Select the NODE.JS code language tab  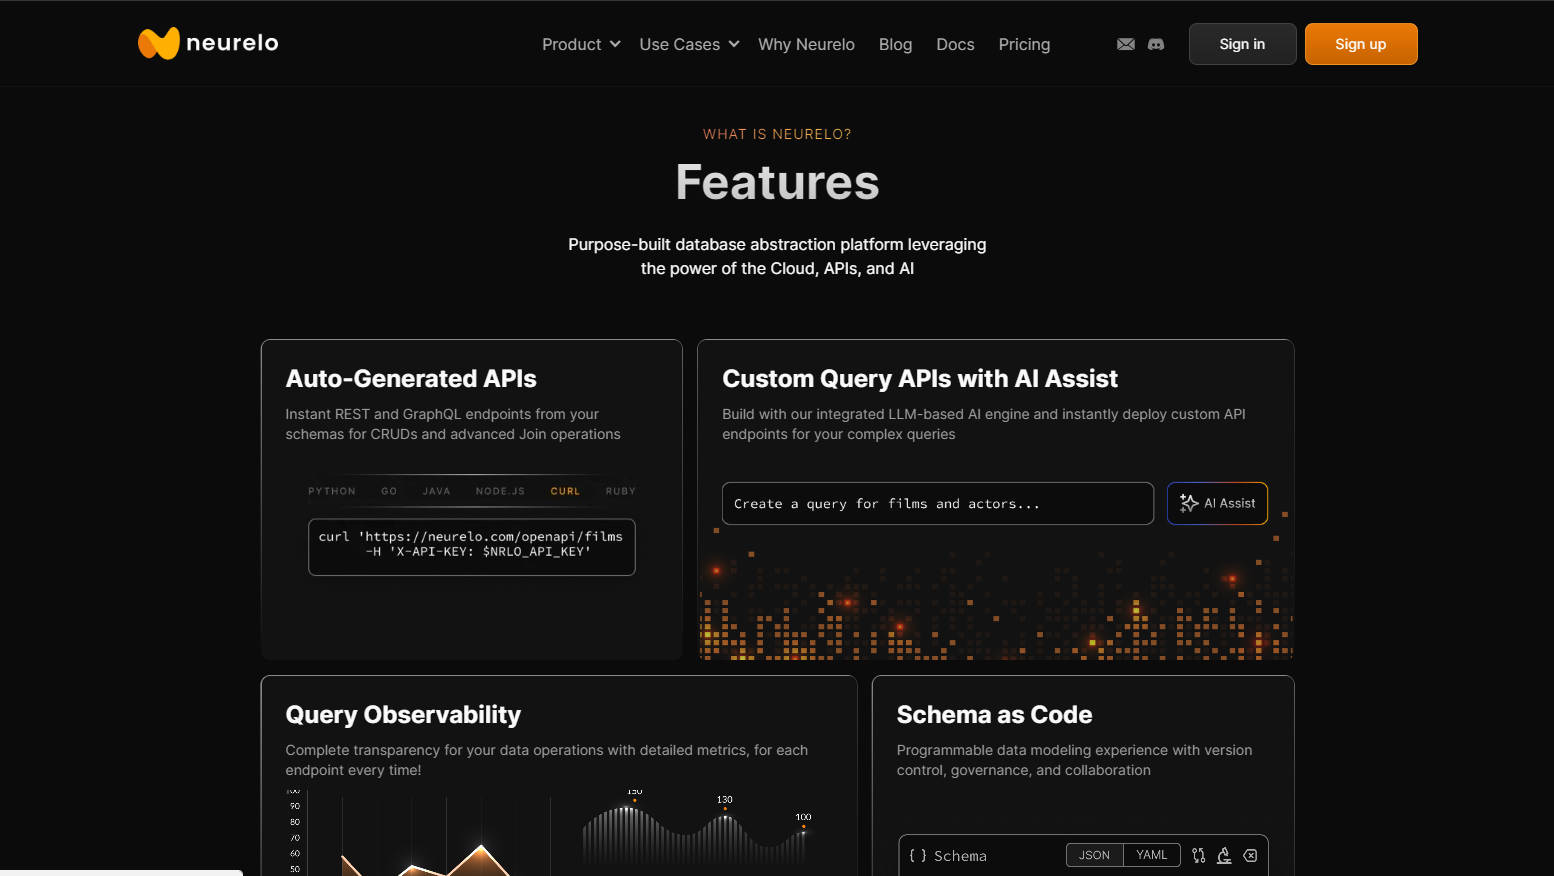(500, 491)
